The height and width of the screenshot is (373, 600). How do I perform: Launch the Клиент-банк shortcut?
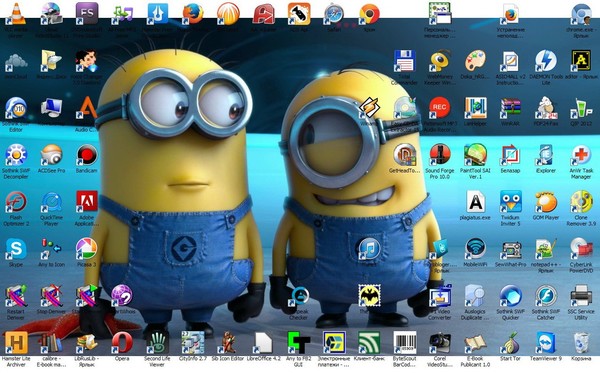(x=369, y=343)
